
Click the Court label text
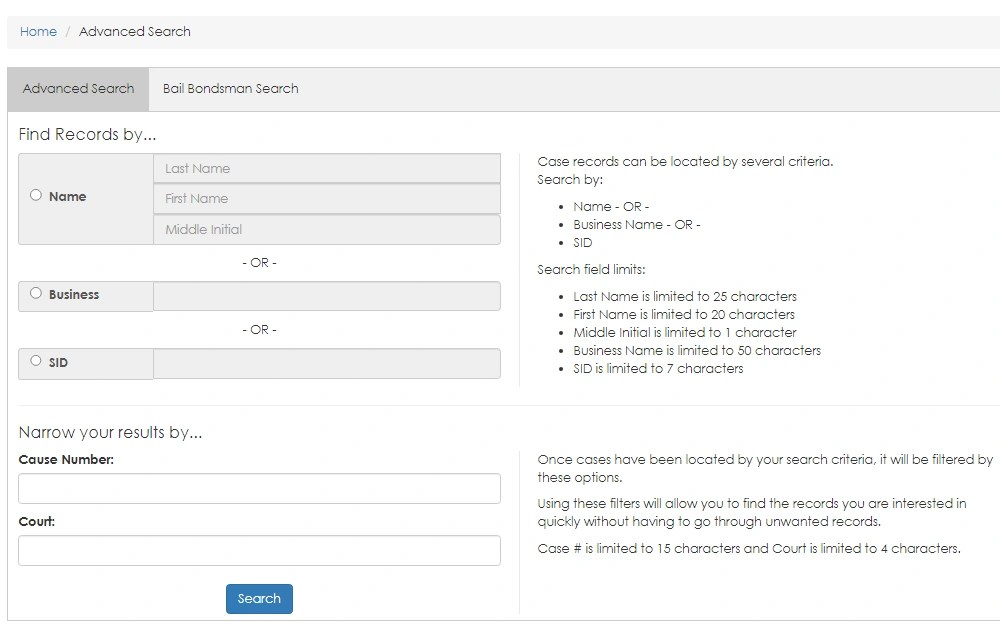pos(36,522)
